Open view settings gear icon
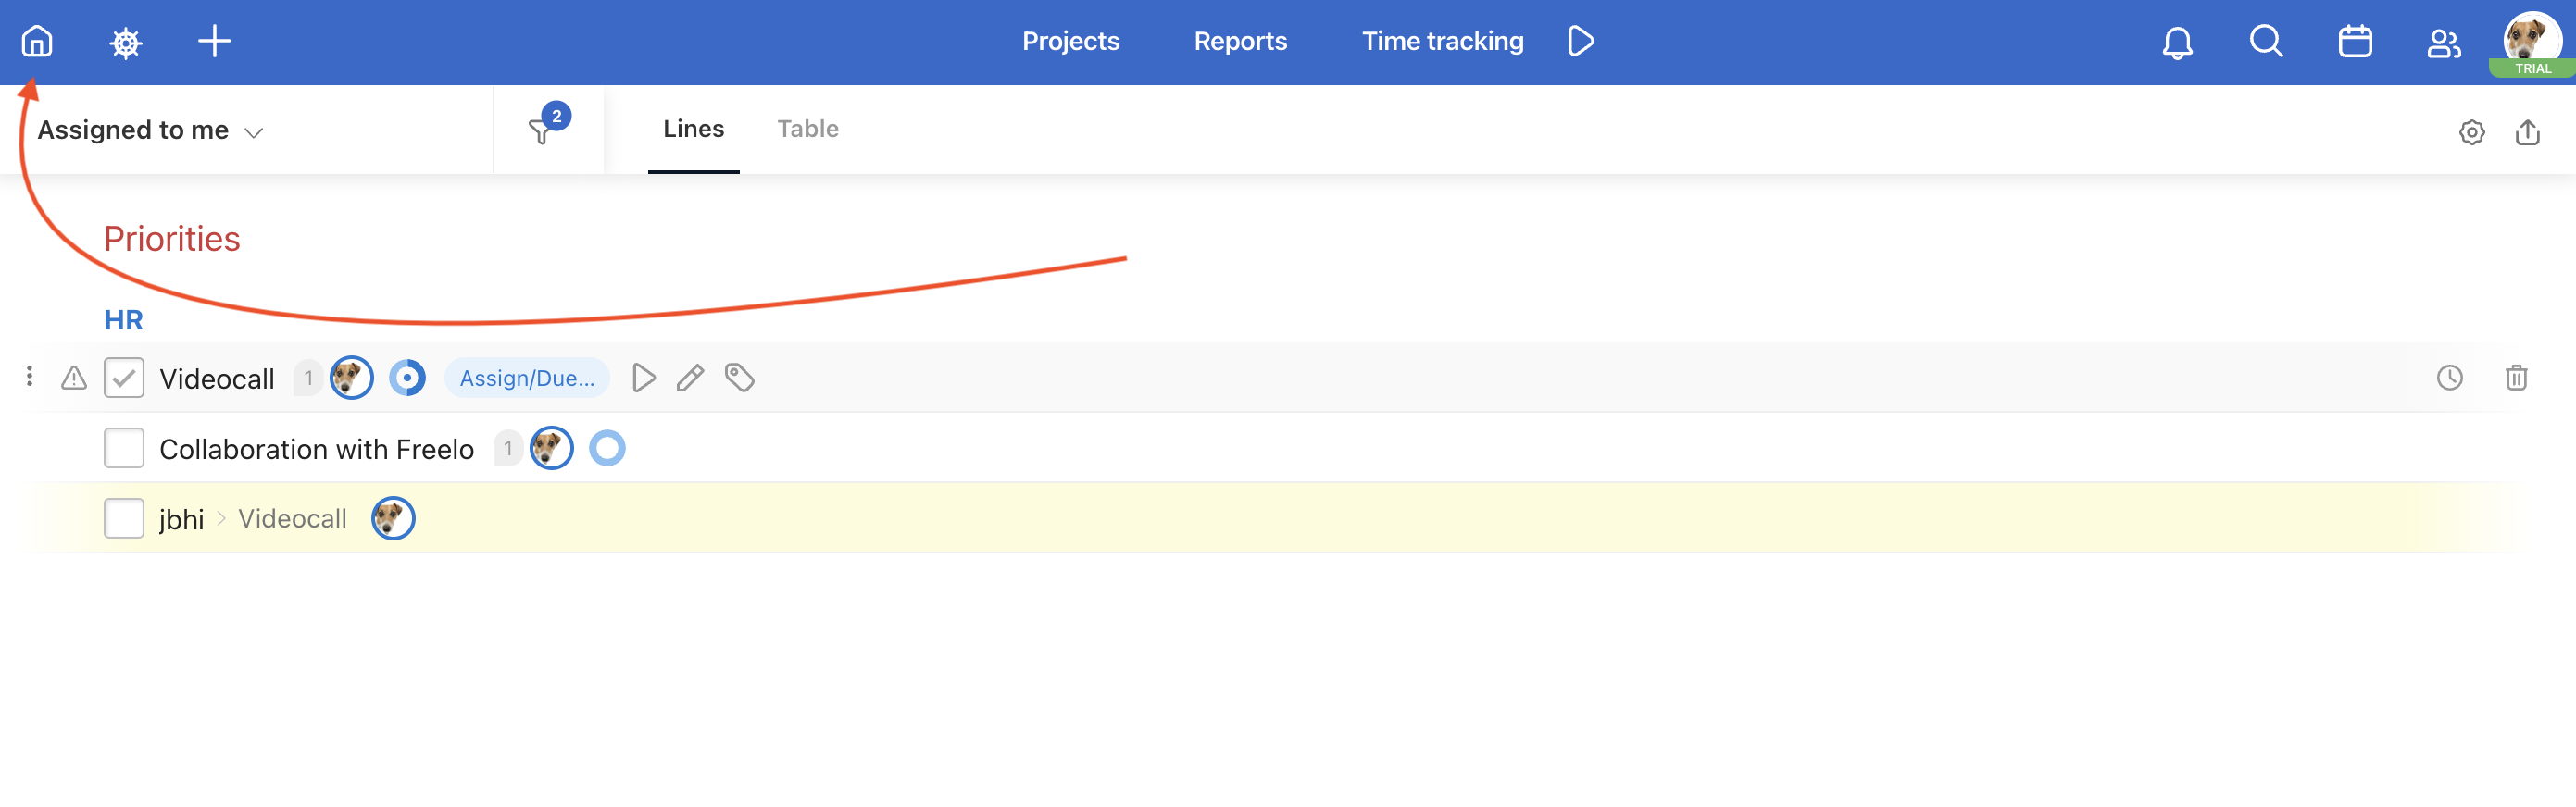Image resolution: width=2576 pixels, height=807 pixels. pos(2471,131)
